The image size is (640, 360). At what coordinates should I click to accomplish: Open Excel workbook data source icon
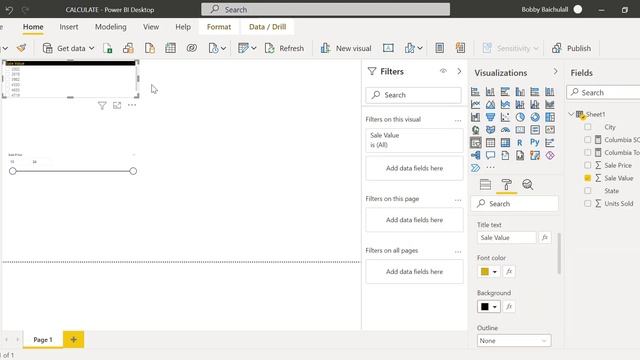pyautogui.click(x=107, y=48)
